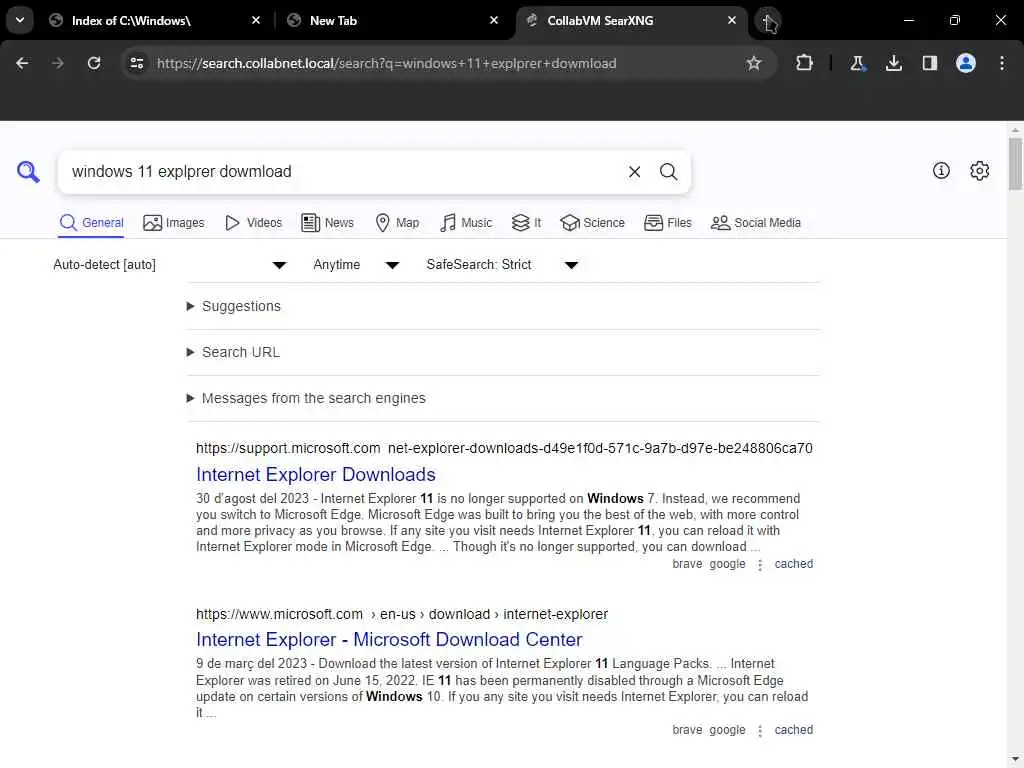Open cached link for Microsoft Download Center result
Image resolution: width=1024 pixels, height=768 pixels.
[x=793, y=729]
